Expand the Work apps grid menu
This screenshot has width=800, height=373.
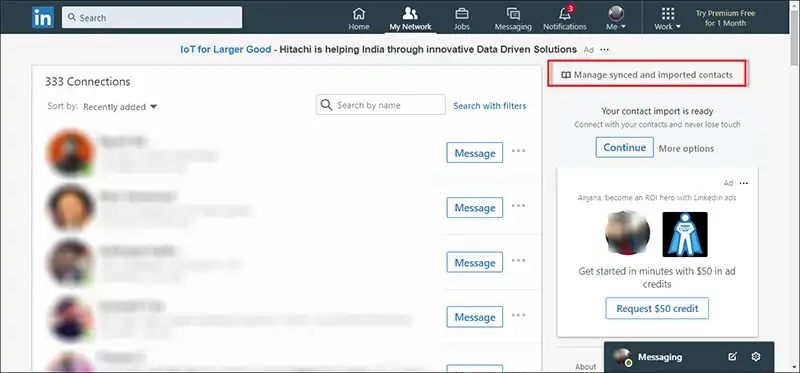[667, 18]
